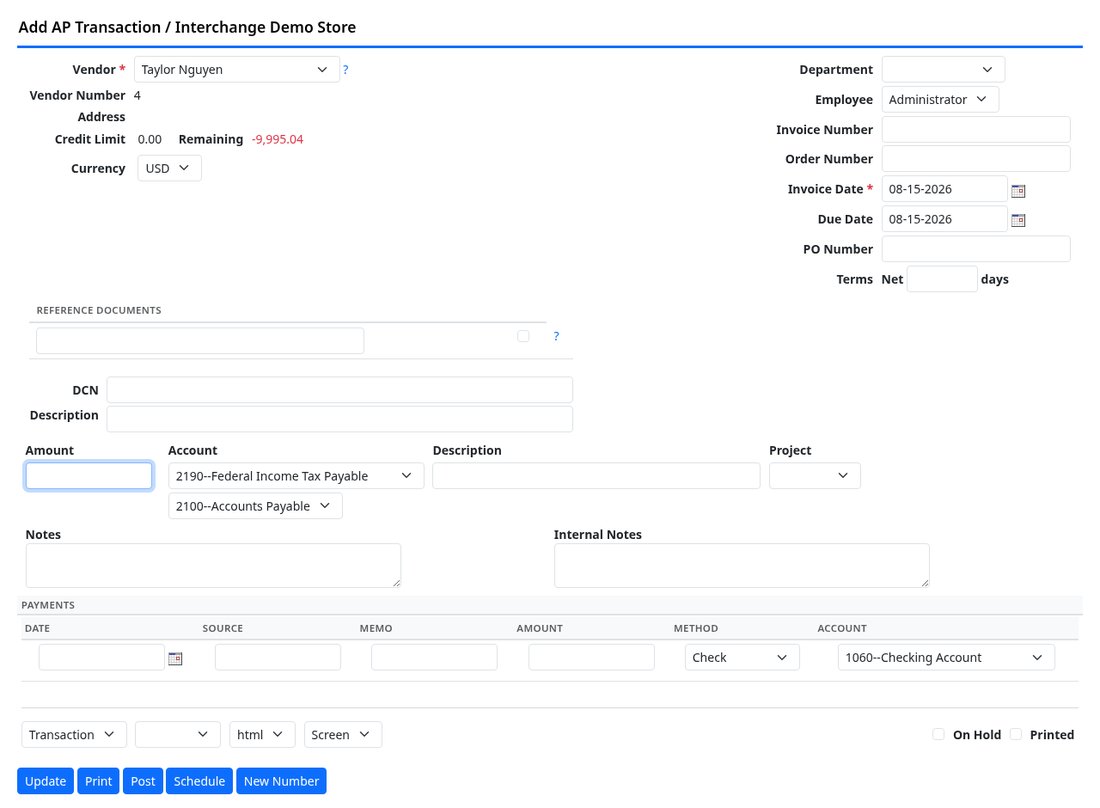Click the DCN input field
Image resolution: width=1100 pixels, height=808 pixels.
coord(340,390)
